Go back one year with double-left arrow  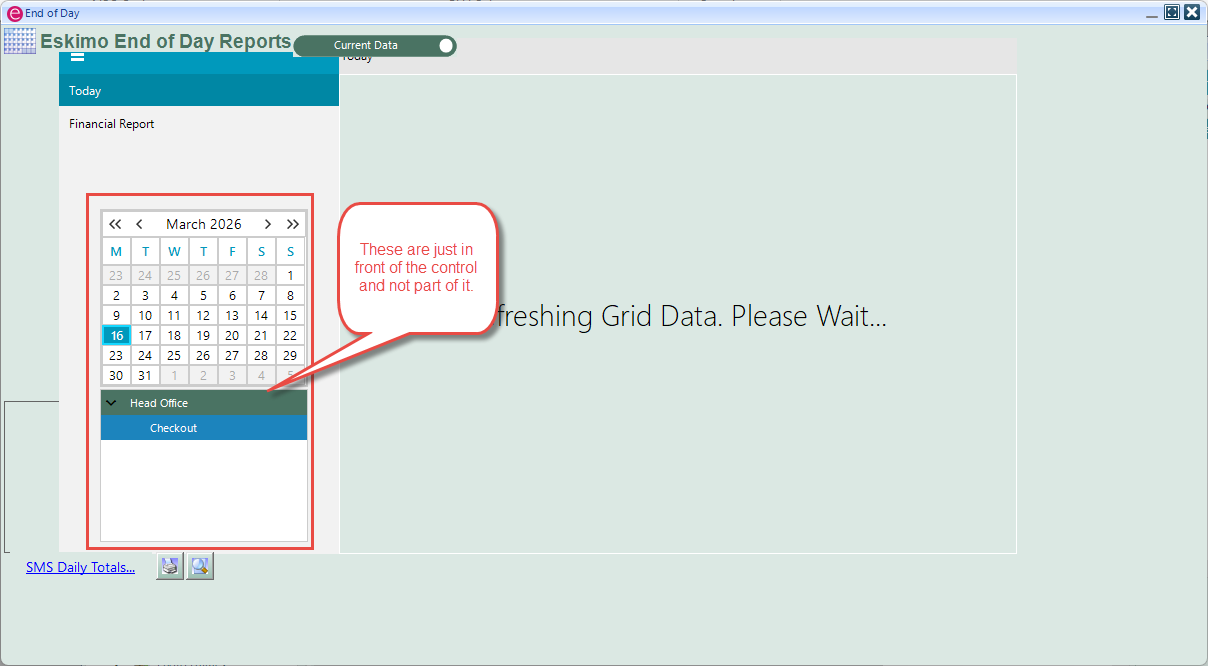(115, 224)
